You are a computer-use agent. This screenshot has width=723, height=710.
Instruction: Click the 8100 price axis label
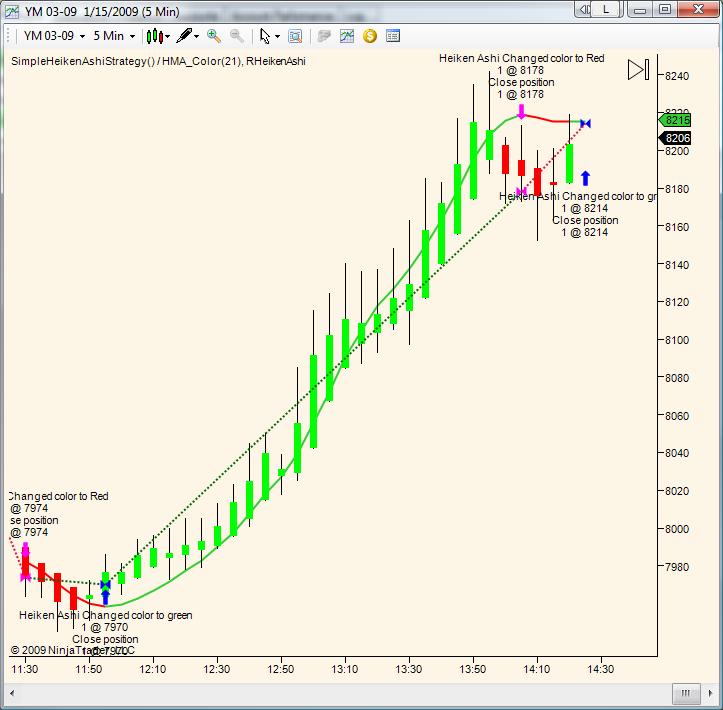677,340
